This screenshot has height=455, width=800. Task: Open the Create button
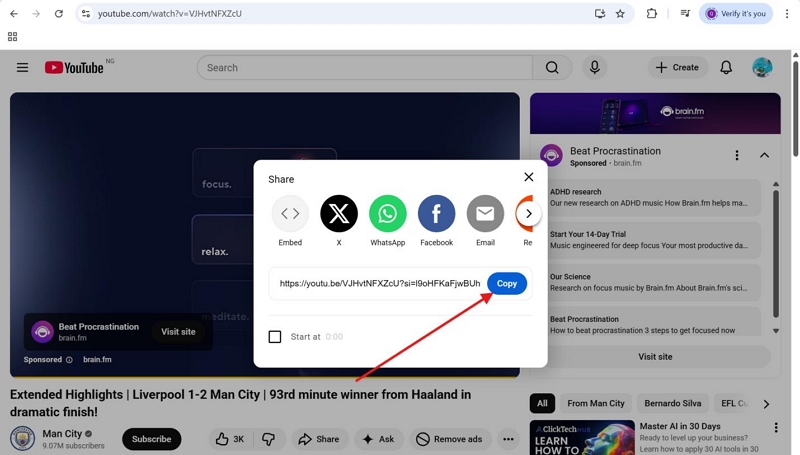pyautogui.click(x=677, y=67)
